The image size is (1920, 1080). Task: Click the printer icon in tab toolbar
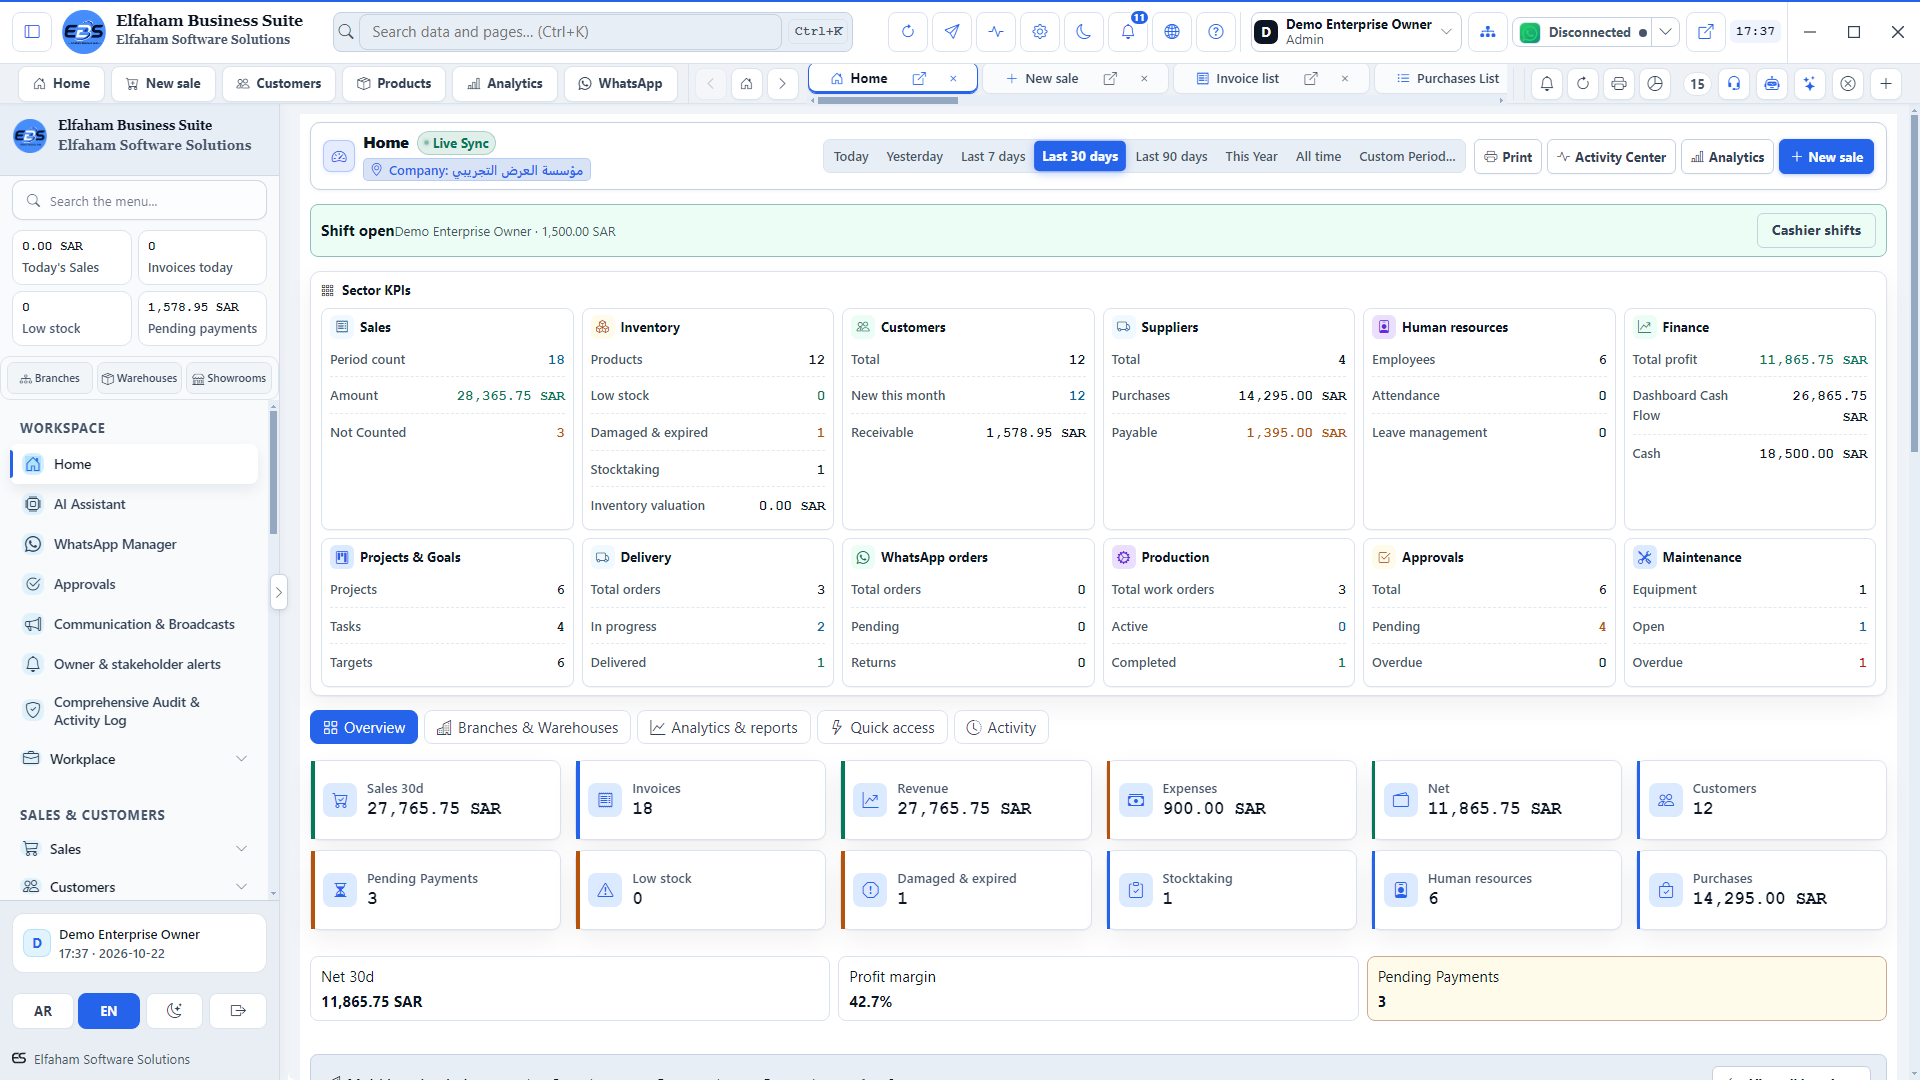(1619, 84)
